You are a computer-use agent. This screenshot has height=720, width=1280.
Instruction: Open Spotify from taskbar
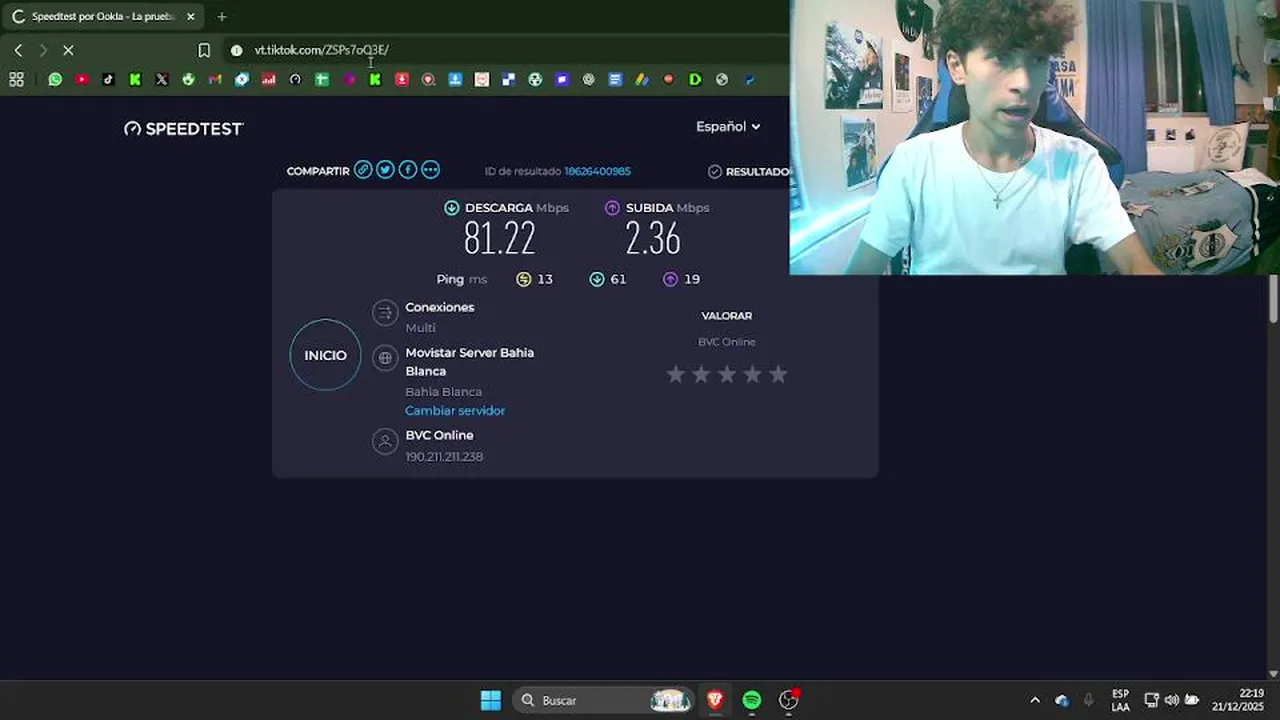(x=752, y=700)
